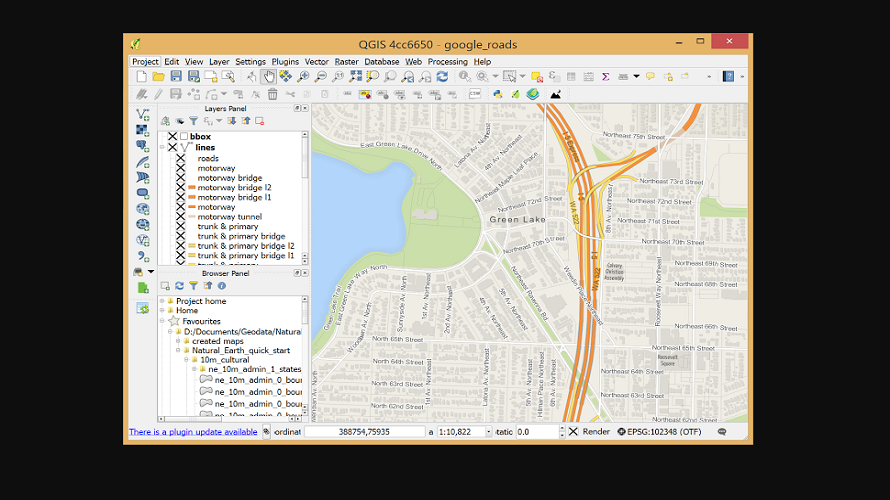The height and width of the screenshot is (500, 890).
Task: Open the Field Calculator sigma icon
Action: point(606,77)
